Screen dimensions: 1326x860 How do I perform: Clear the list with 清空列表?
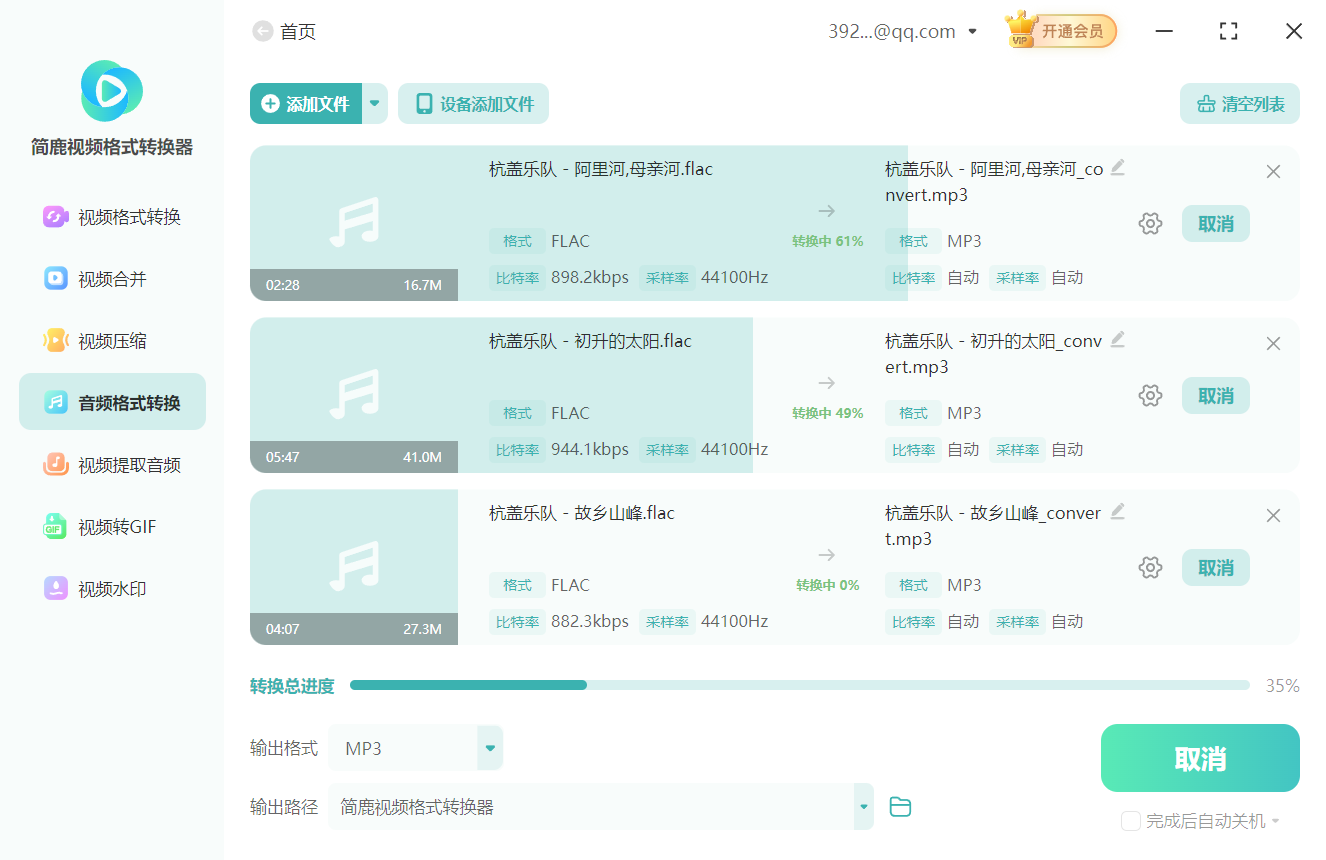(1240, 103)
